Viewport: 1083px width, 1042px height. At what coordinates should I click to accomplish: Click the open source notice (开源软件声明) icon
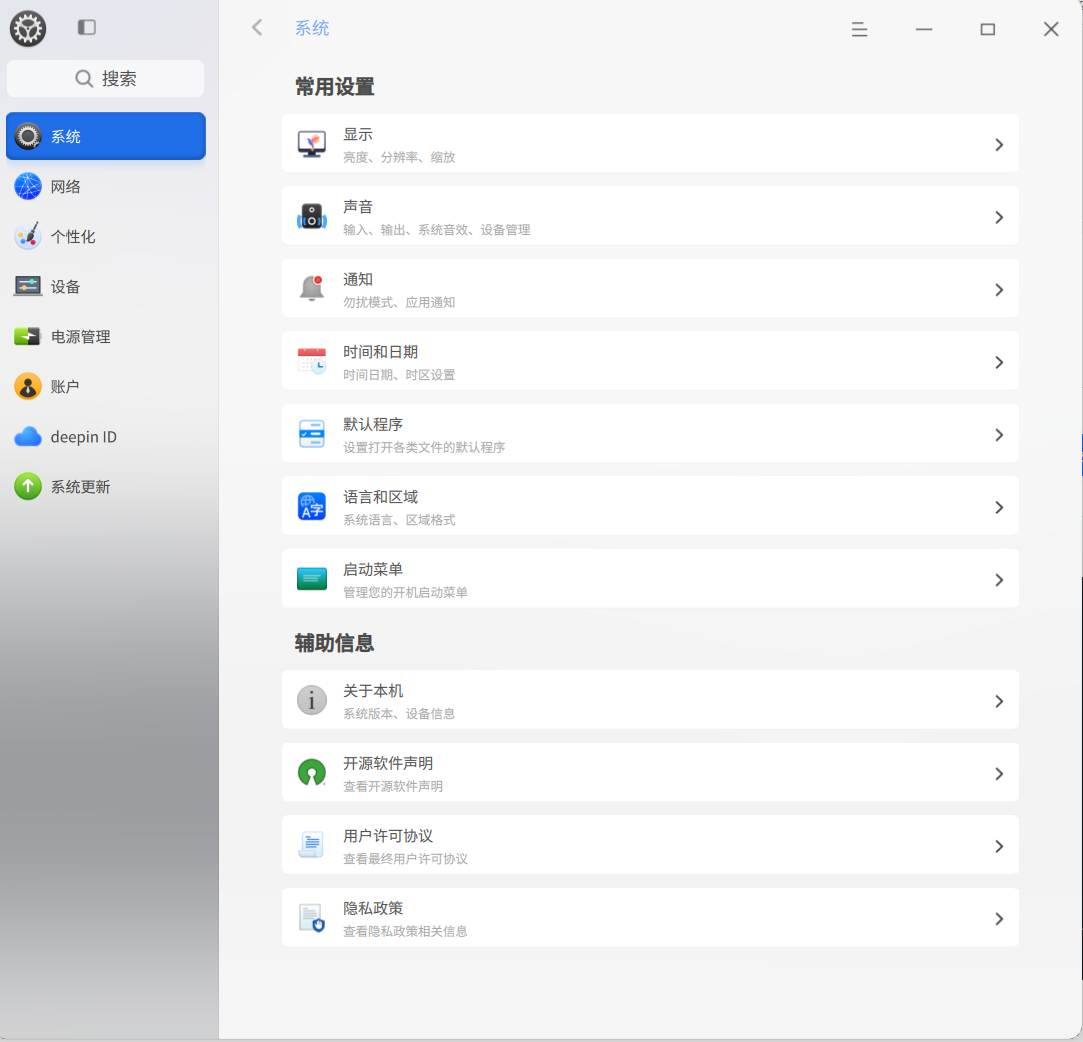click(x=312, y=773)
